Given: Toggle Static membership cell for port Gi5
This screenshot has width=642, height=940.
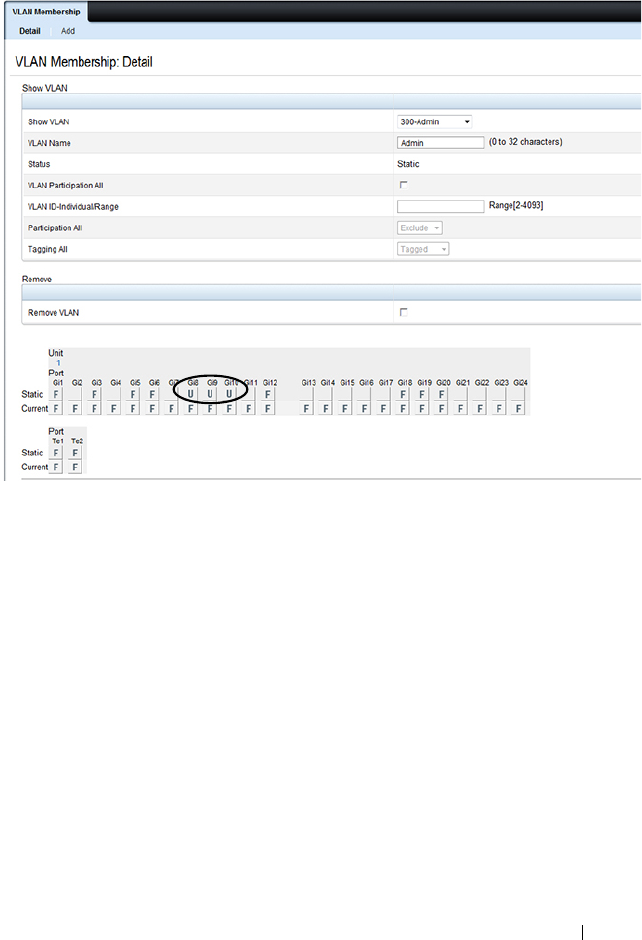Looking at the screenshot, I should pyautogui.click(x=133, y=394).
